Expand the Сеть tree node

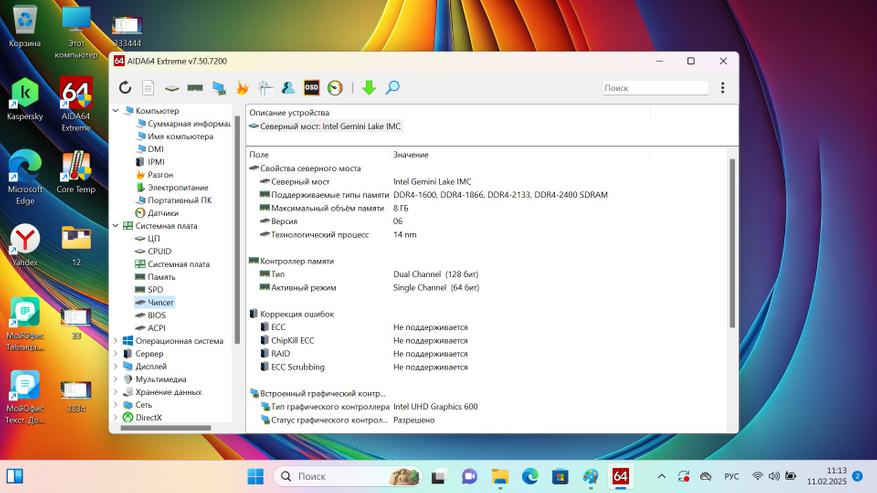point(116,405)
